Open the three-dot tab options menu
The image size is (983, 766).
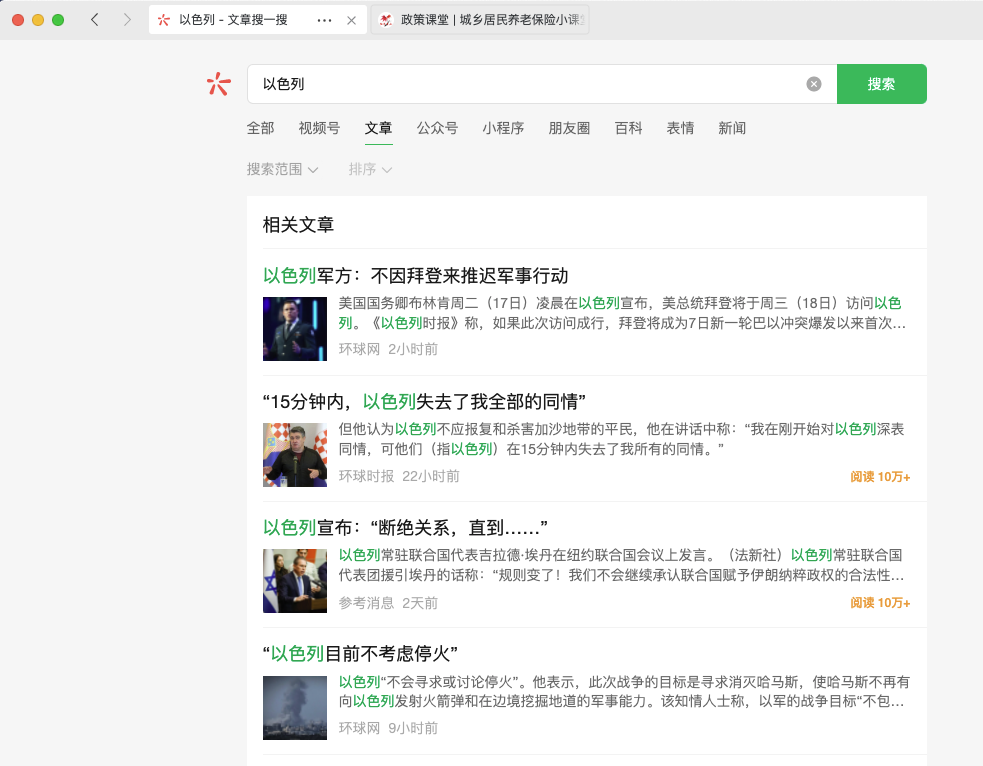coord(324,20)
